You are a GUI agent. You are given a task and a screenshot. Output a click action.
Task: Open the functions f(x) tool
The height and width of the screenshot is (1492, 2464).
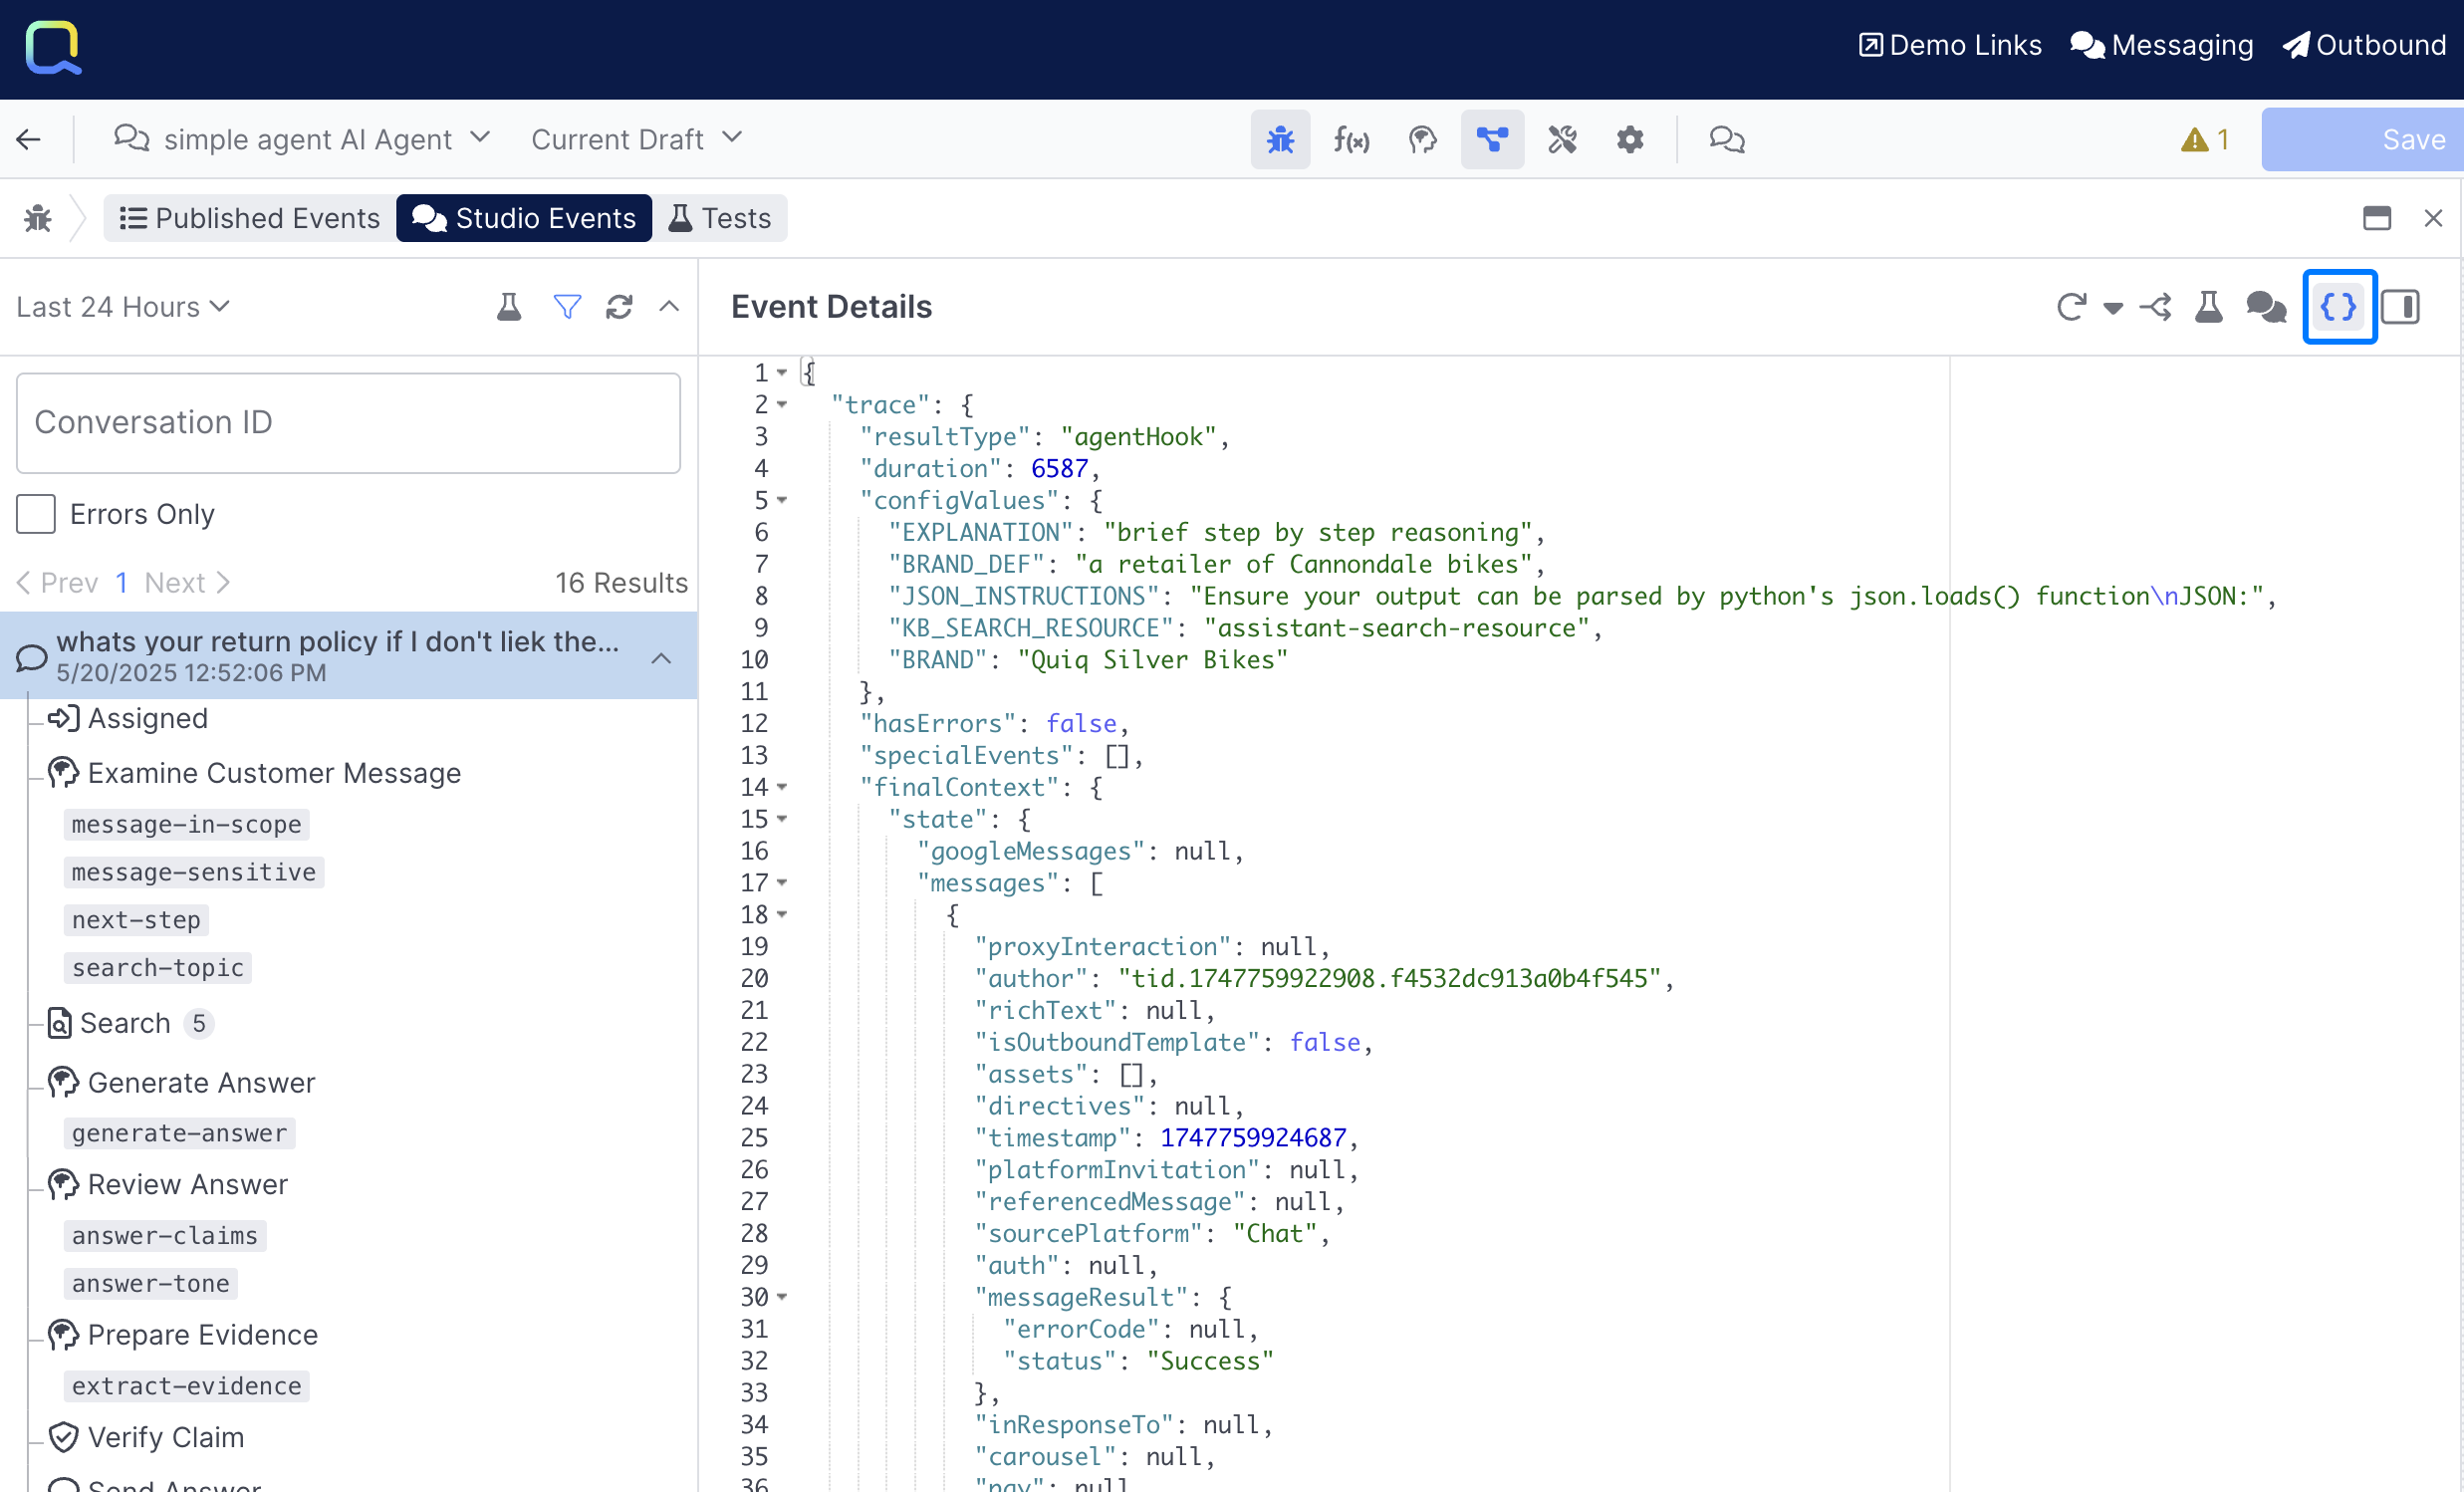(1351, 139)
